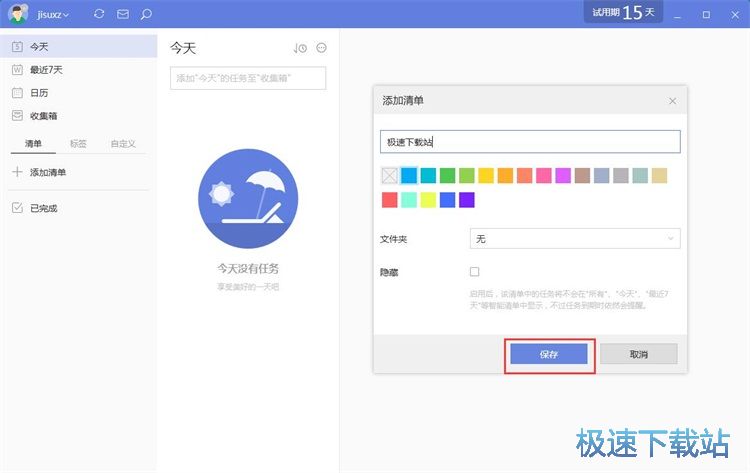Screen dimensions: 750x473
Task: Click the 收集箱 inbox icon
Action: coord(17,116)
